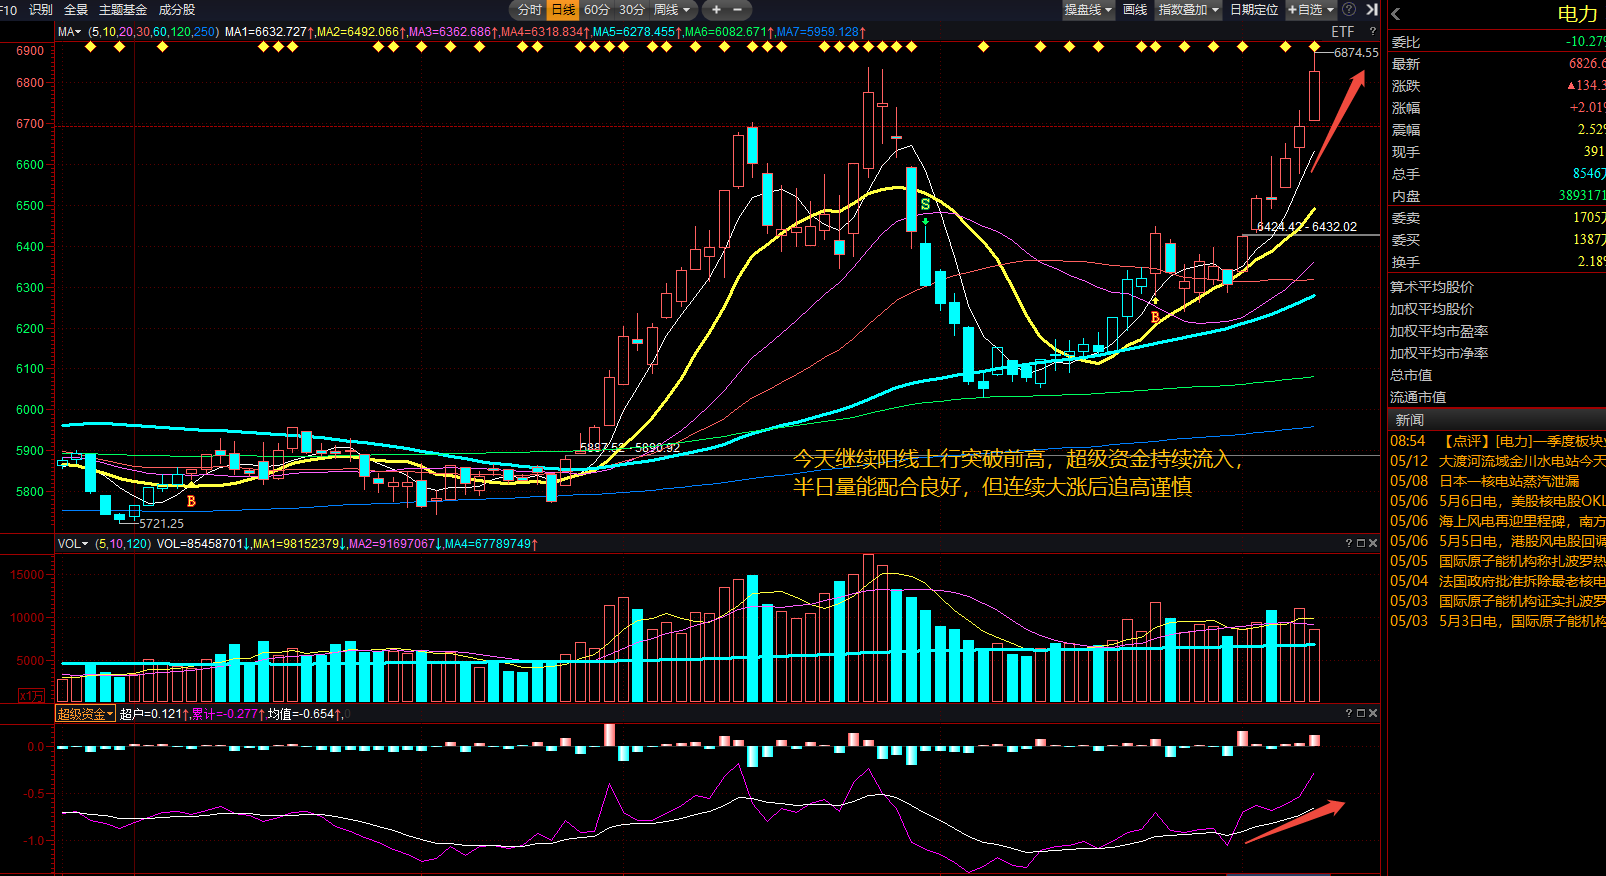
Task: Click the X1万 volume unit badge
Action: pos(32,695)
